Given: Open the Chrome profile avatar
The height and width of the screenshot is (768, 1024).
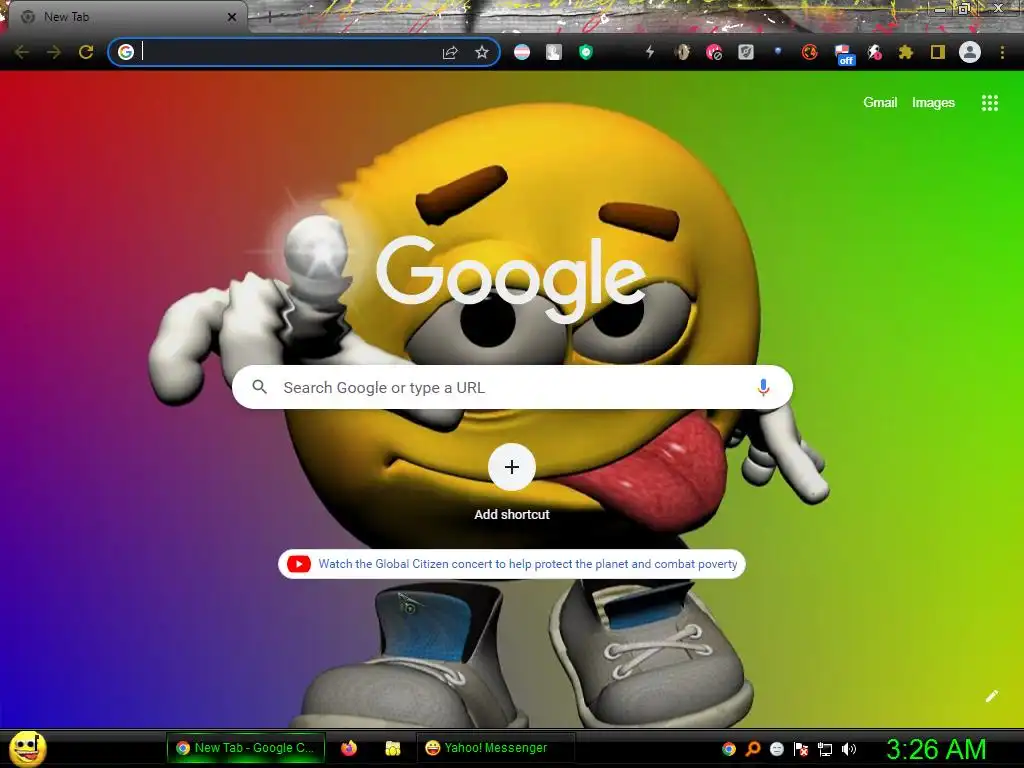Looking at the screenshot, I should [x=970, y=52].
